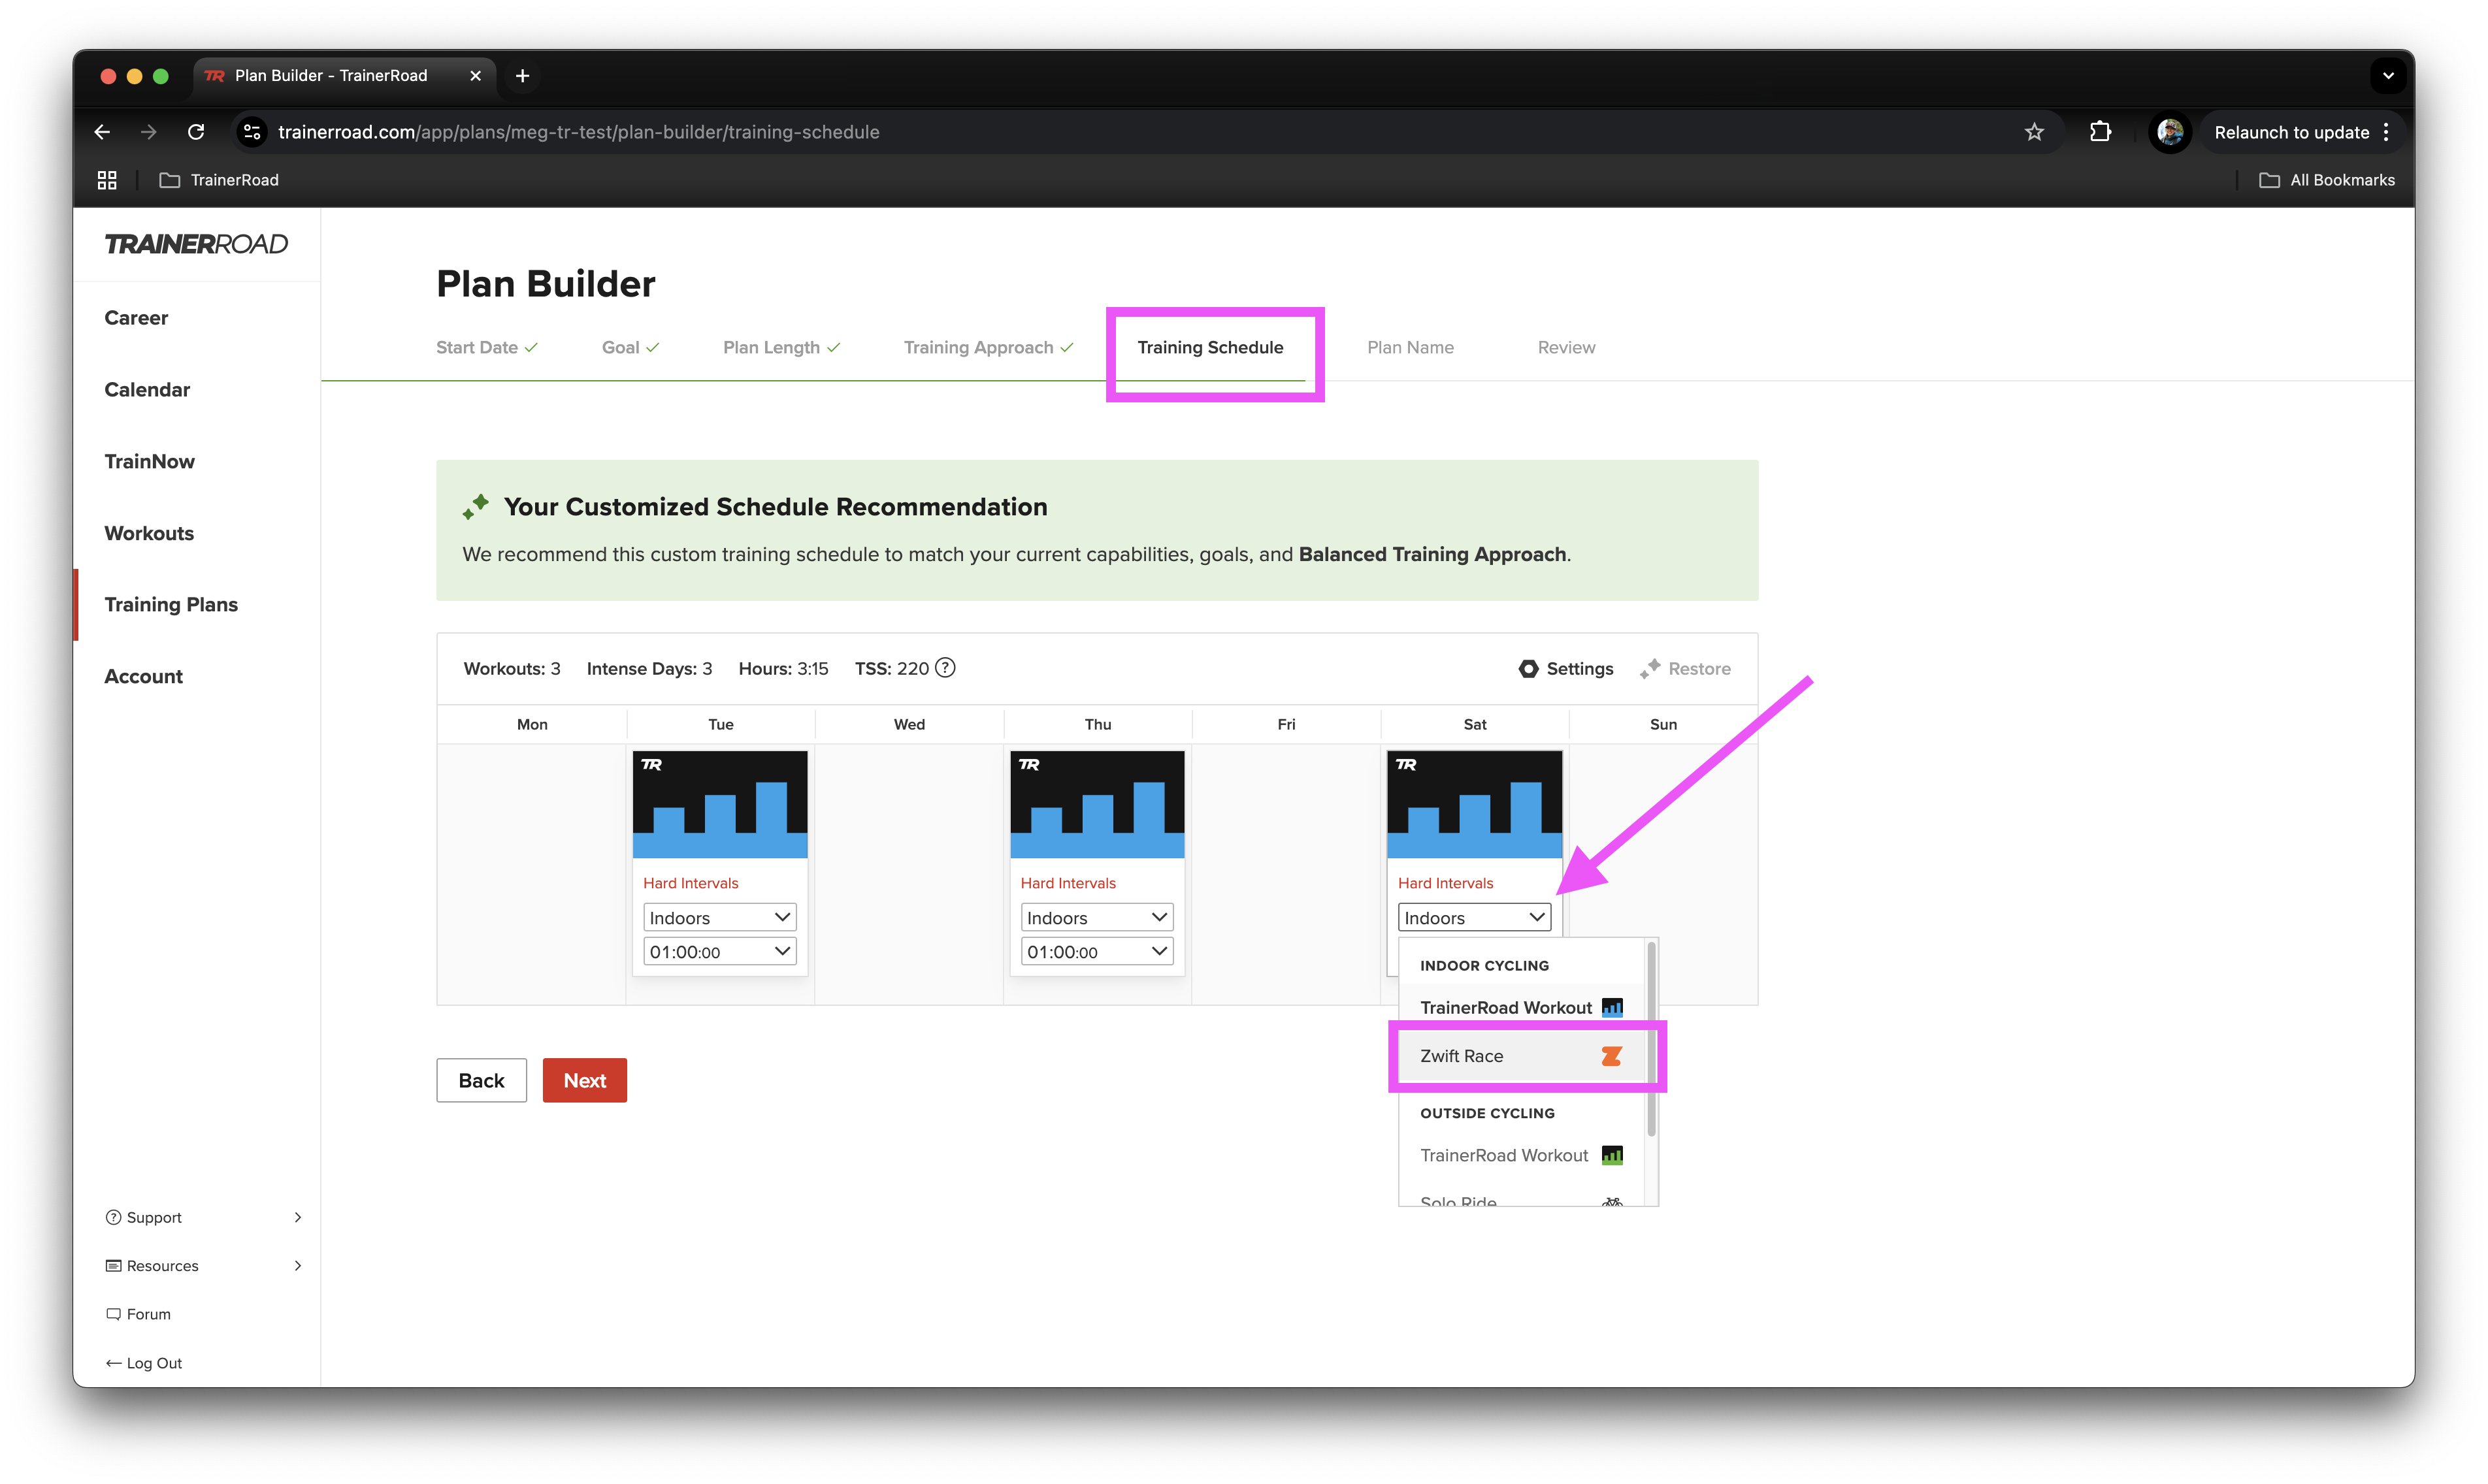Image resolution: width=2488 pixels, height=1484 pixels.
Task: Select Zwift Race option
Action: click(x=1521, y=1056)
